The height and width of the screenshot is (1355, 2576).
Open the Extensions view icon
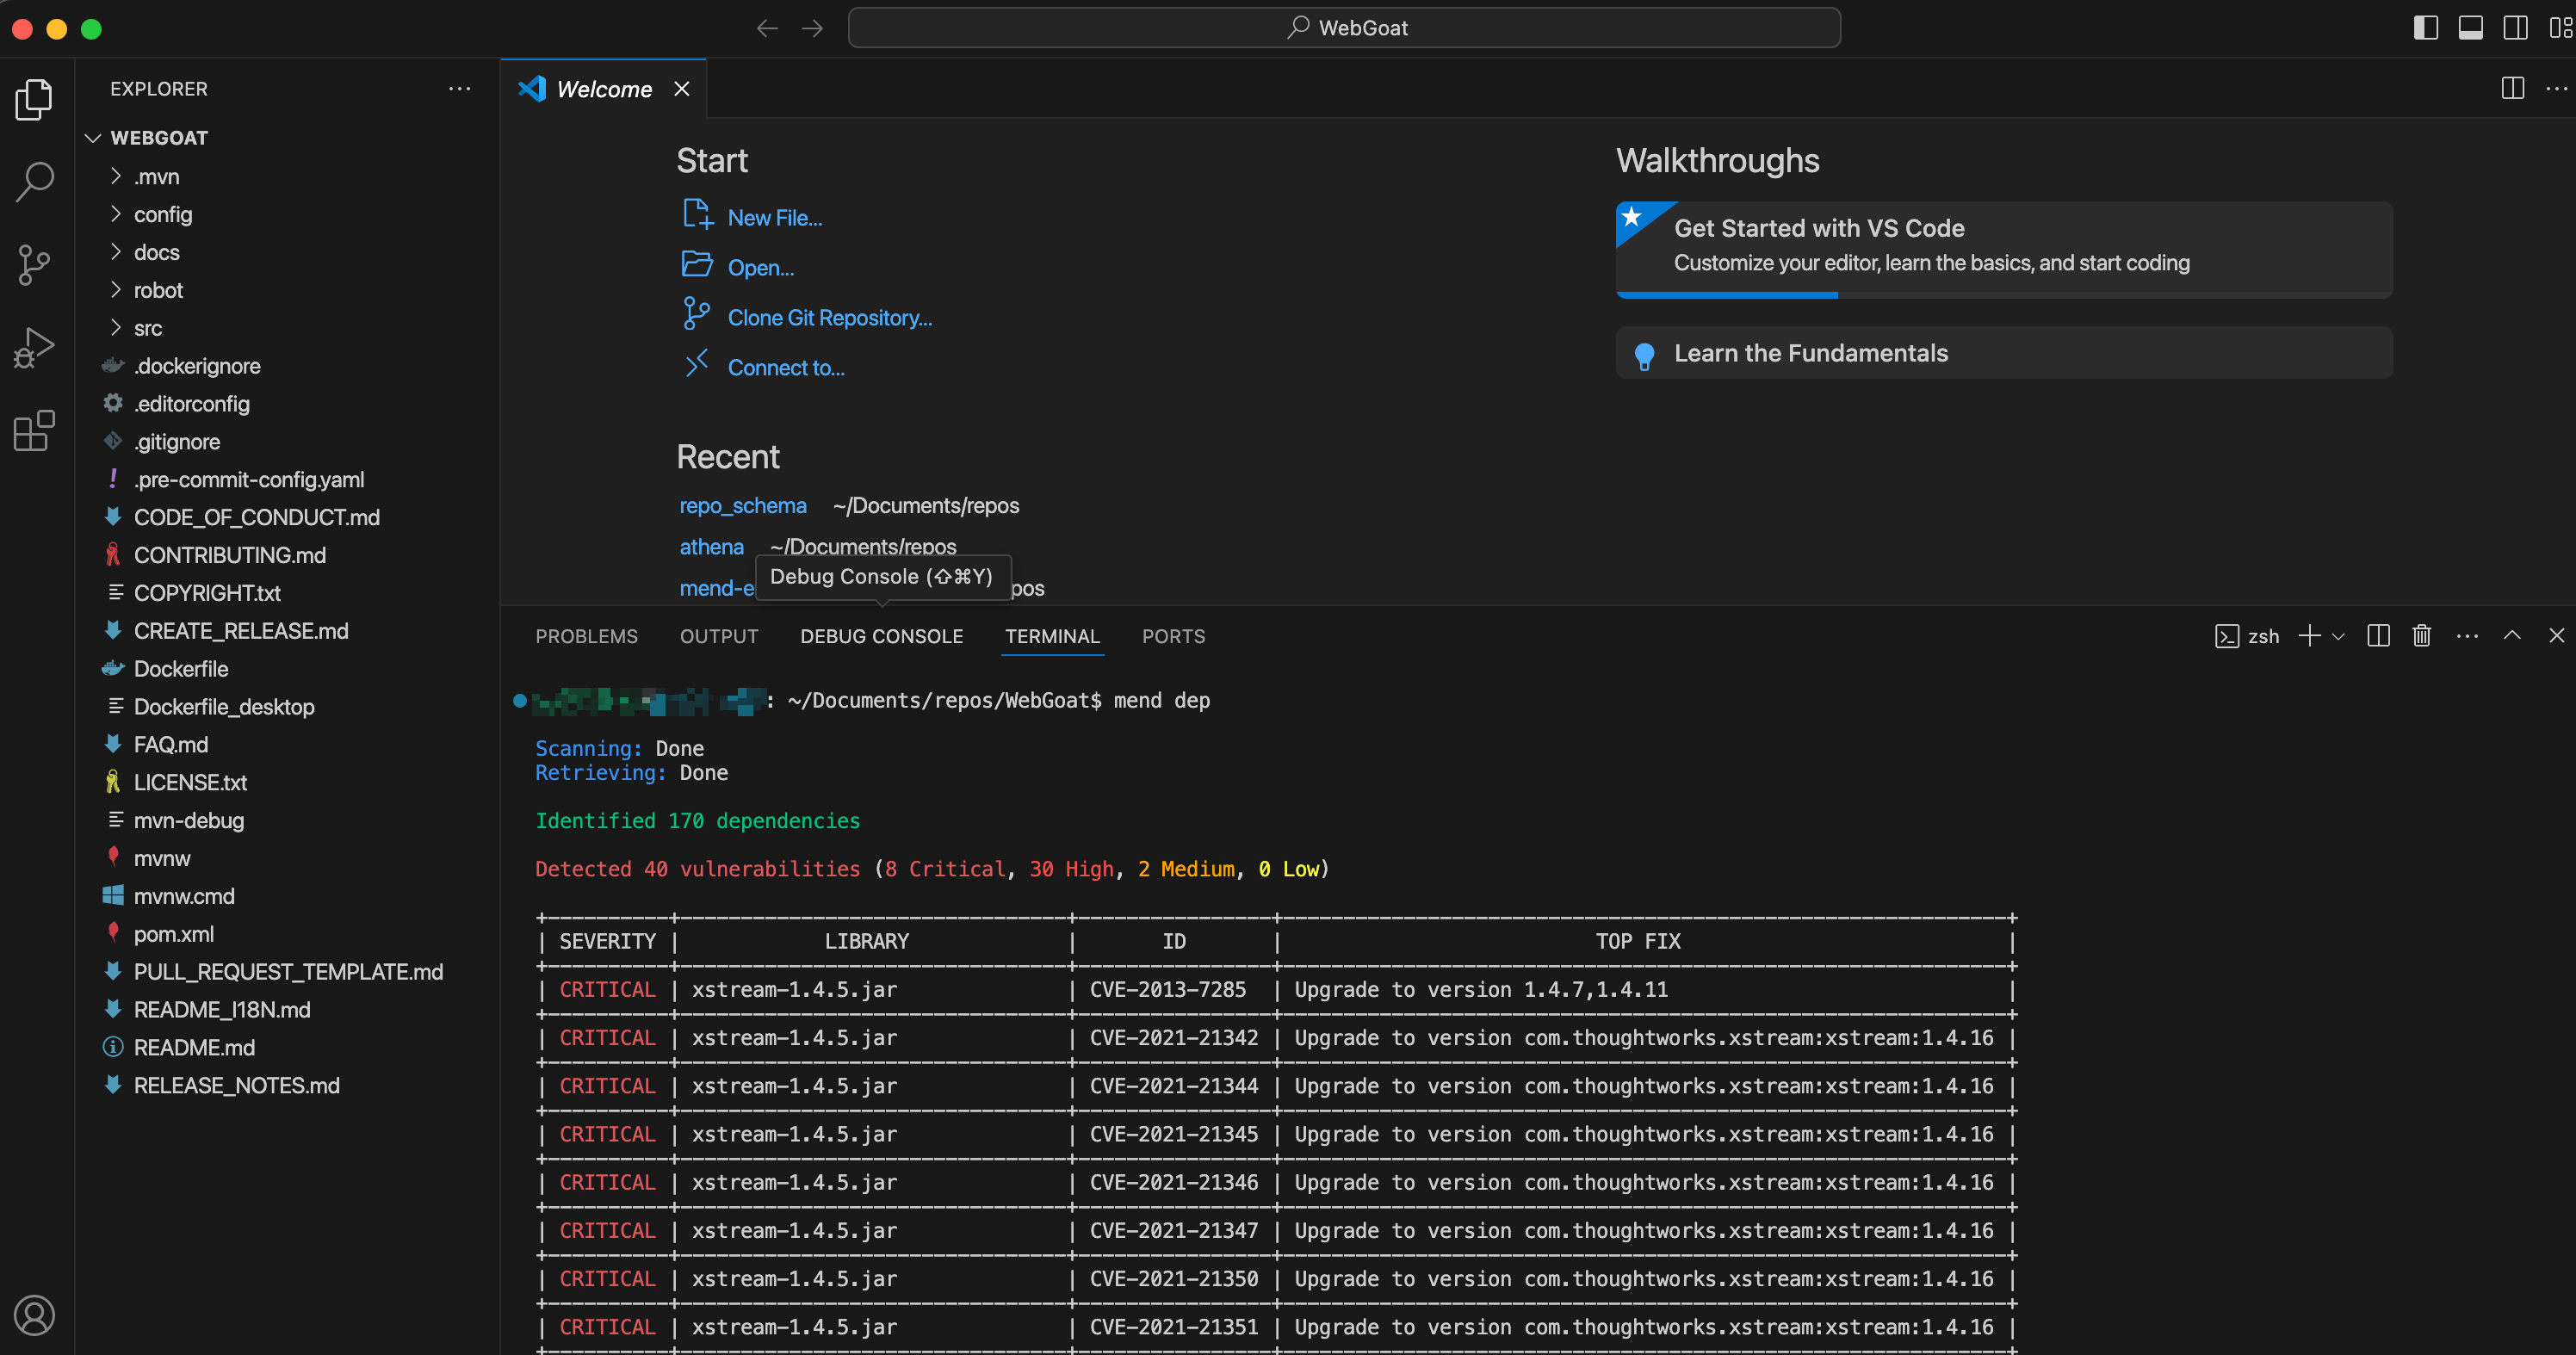(33, 430)
